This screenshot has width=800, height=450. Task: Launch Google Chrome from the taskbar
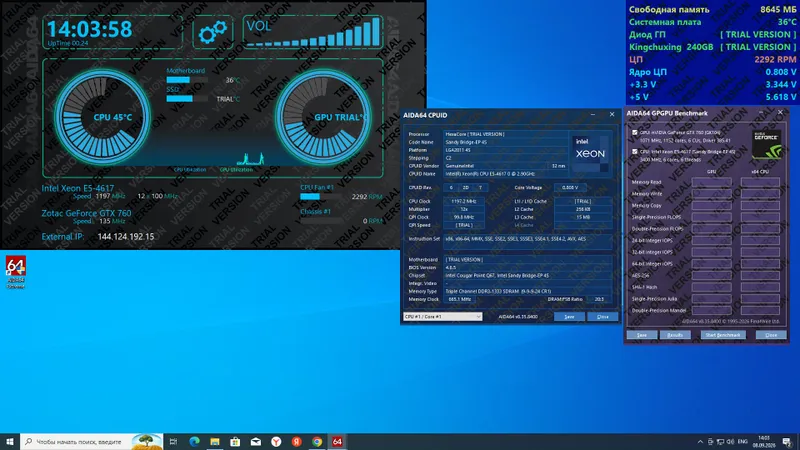[x=317, y=441]
